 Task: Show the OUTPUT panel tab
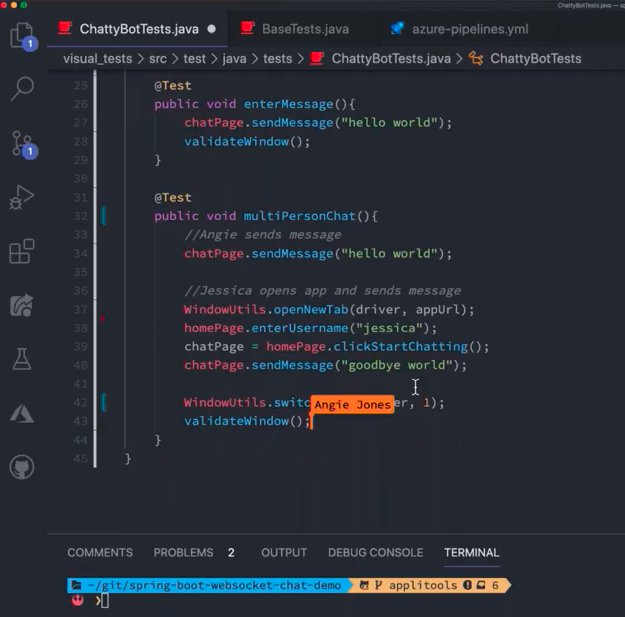point(284,552)
